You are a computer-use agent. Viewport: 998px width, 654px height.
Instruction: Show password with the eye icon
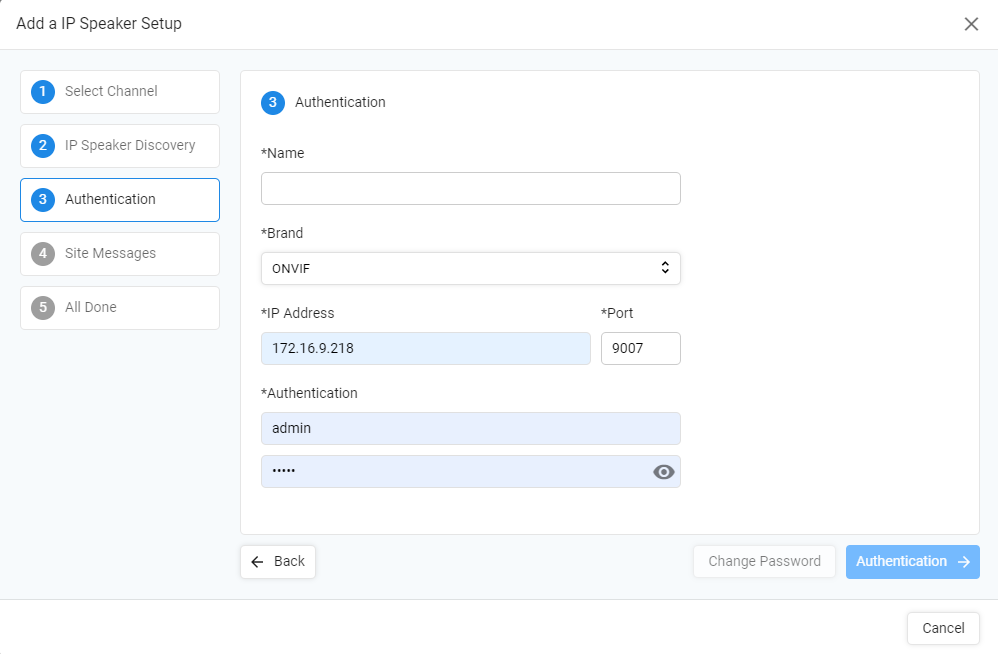coord(663,472)
